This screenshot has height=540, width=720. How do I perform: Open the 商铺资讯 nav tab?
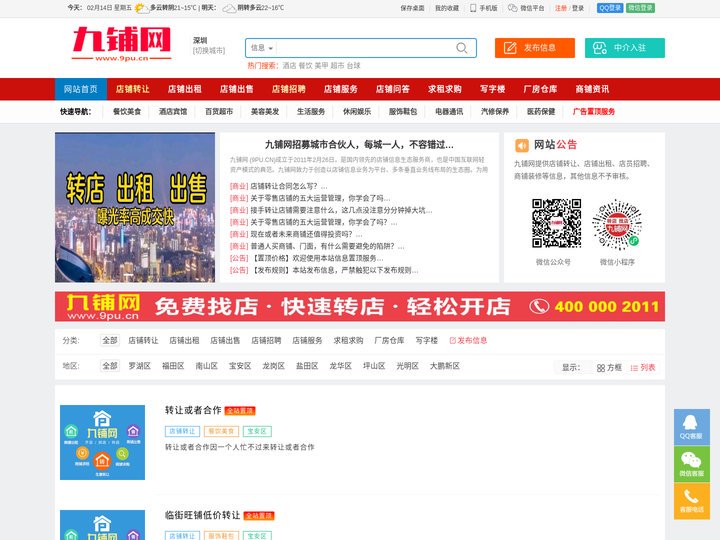[592, 89]
